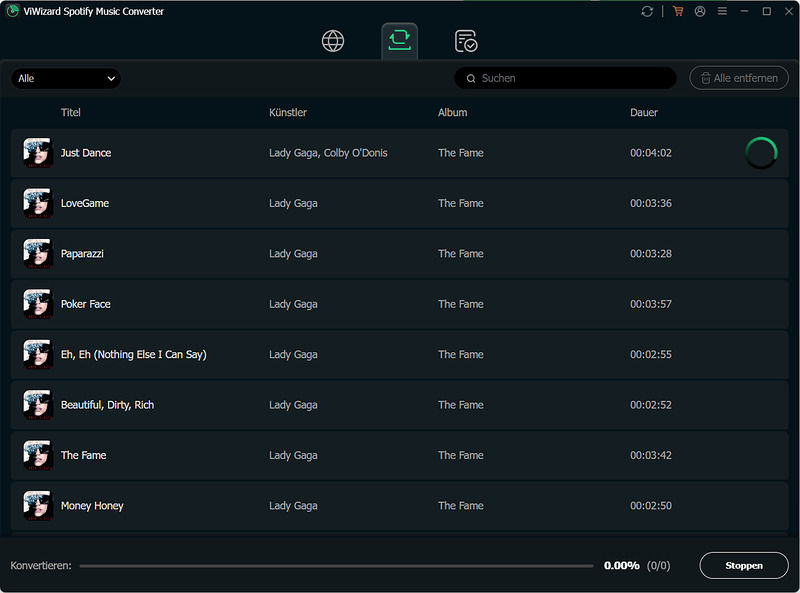Select The Fame track title

(84, 455)
